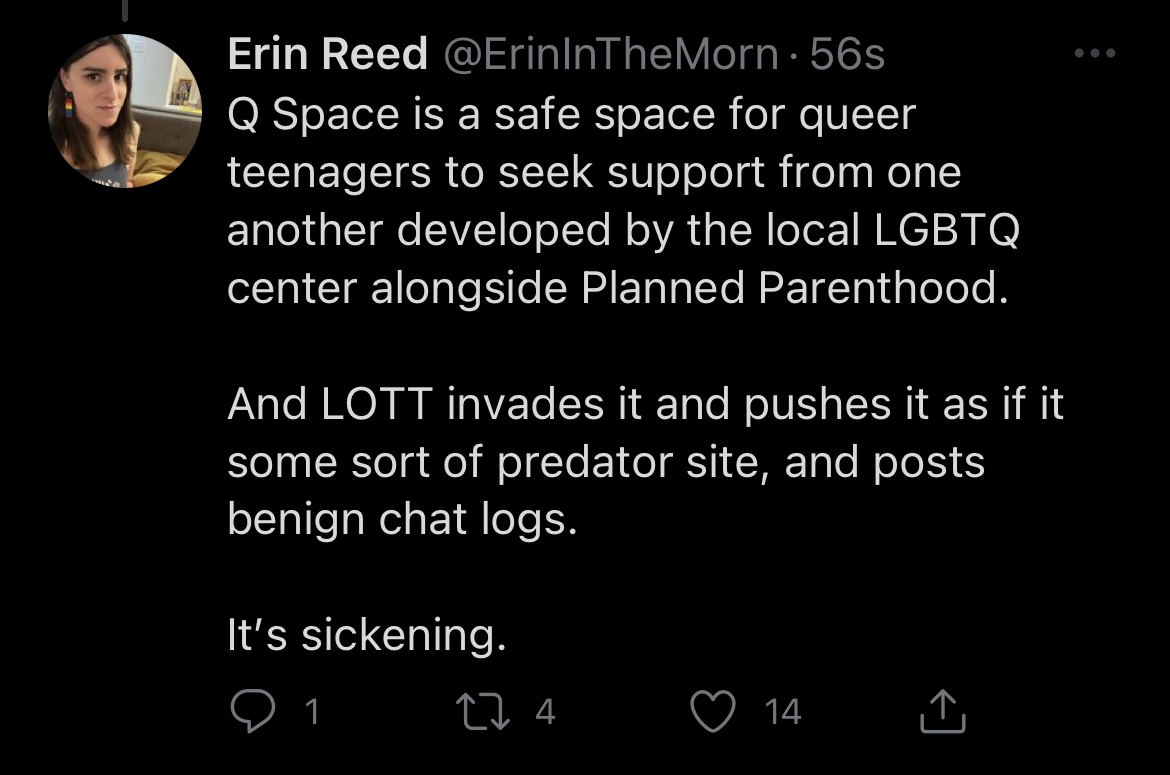Open the @ErinInTheMorn handle link
The height and width of the screenshot is (775, 1170).
coord(609,54)
